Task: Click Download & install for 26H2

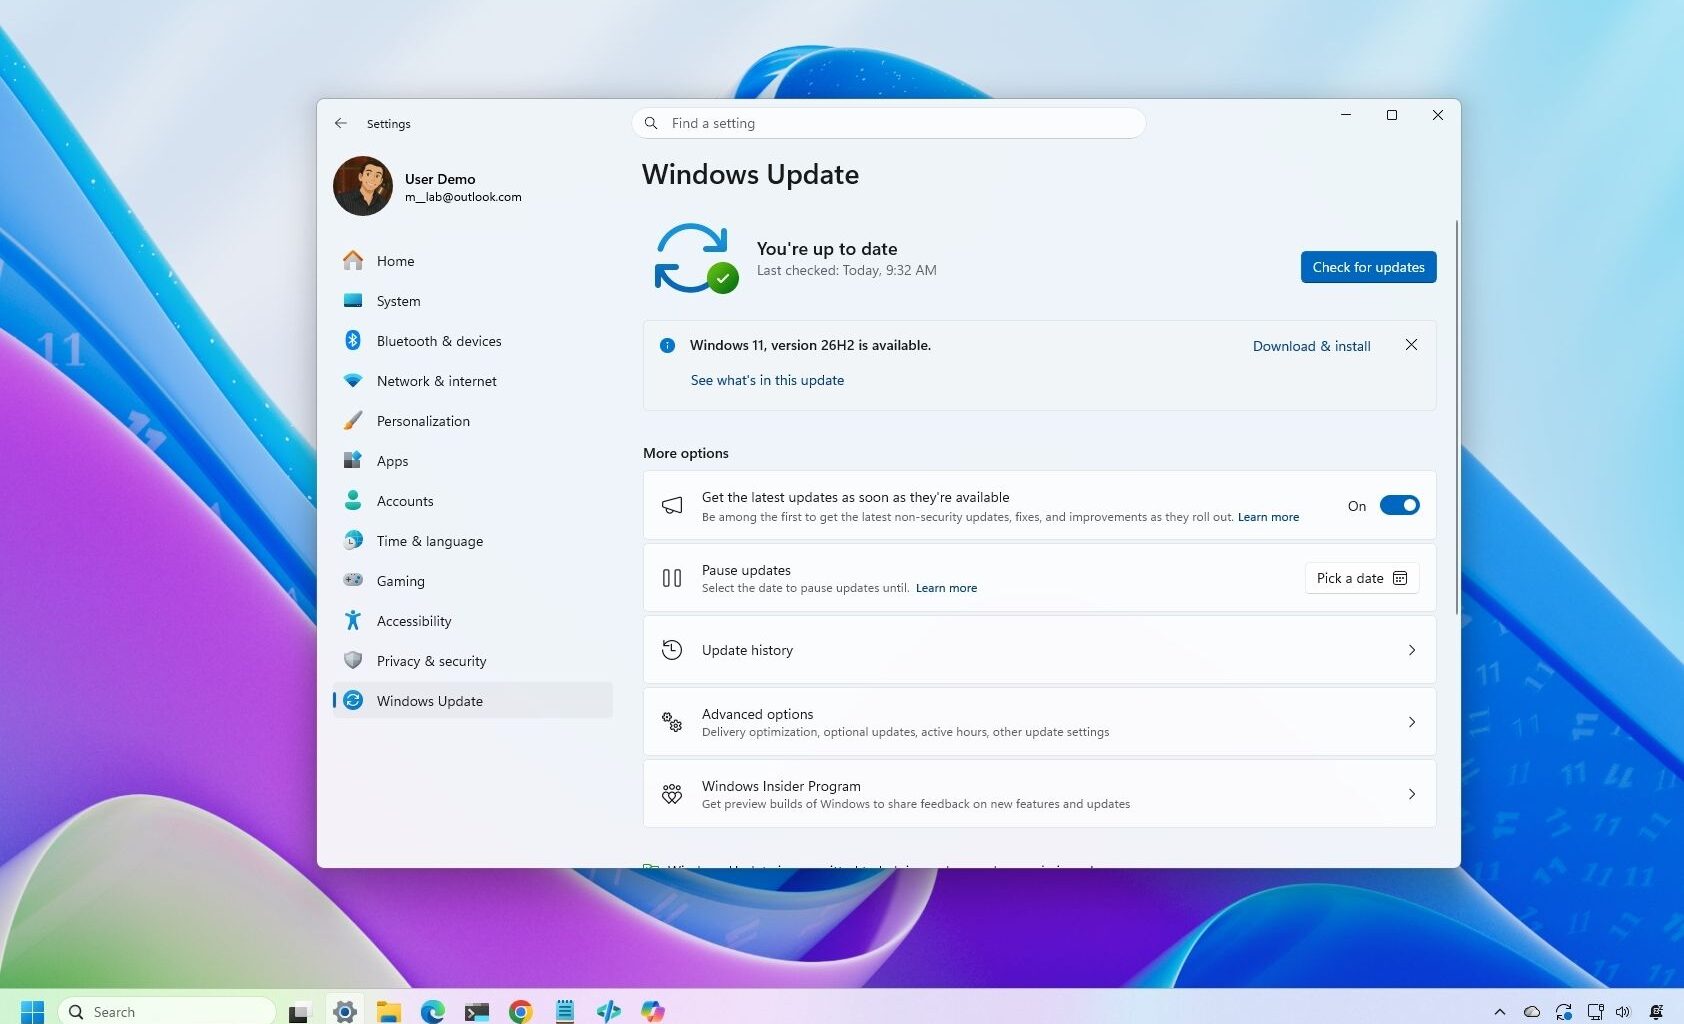Action: pyautogui.click(x=1311, y=346)
